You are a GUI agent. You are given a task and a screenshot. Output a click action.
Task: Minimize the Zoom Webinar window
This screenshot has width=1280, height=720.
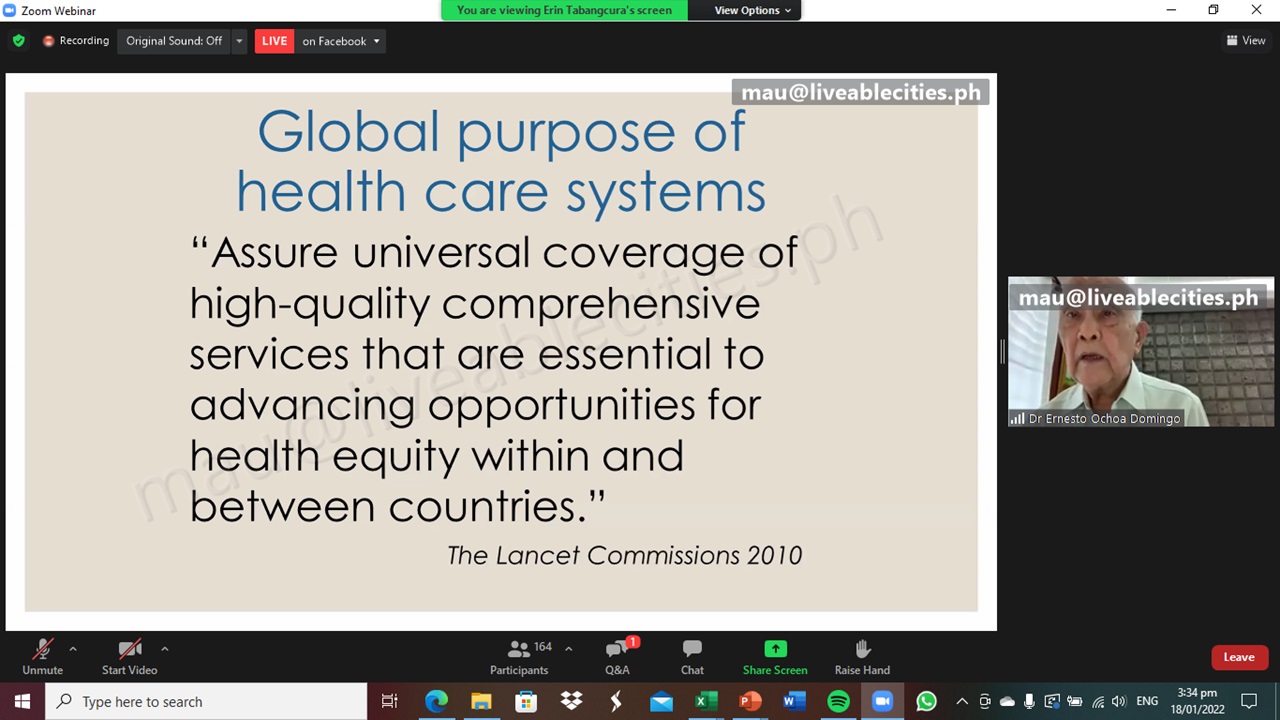tap(1171, 10)
